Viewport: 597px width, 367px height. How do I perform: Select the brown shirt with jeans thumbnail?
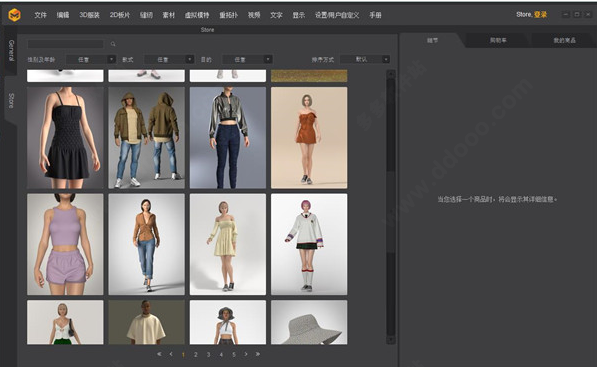147,244
